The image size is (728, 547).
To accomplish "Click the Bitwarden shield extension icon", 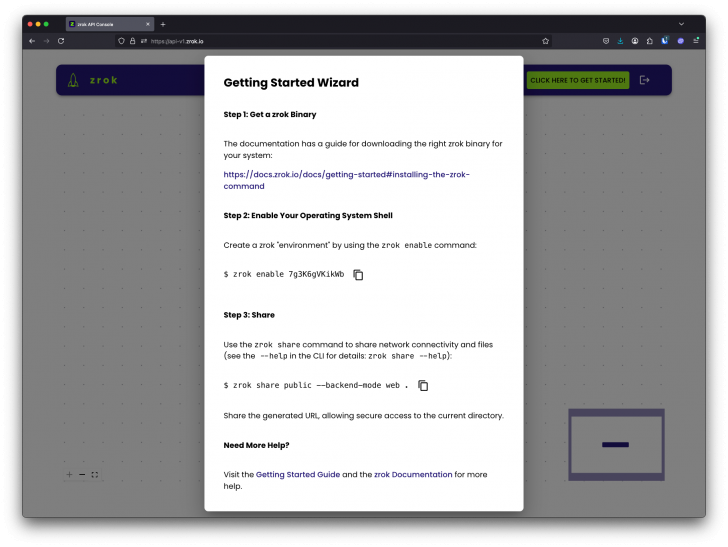I will pyautogui.click(x=665, y=40).
